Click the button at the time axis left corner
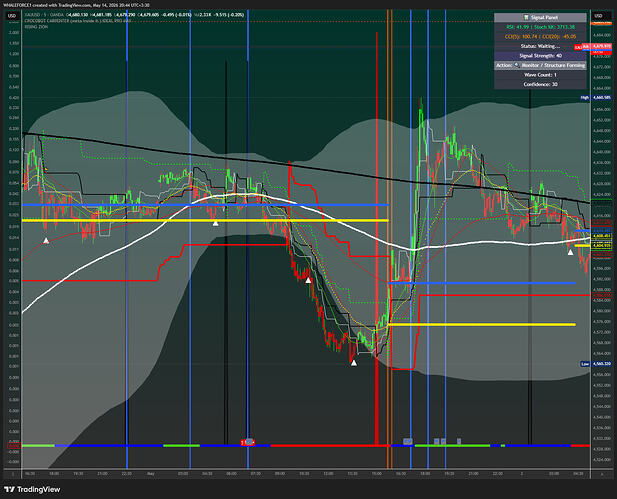This screenshot has height=499, width=617. [13, 474]
